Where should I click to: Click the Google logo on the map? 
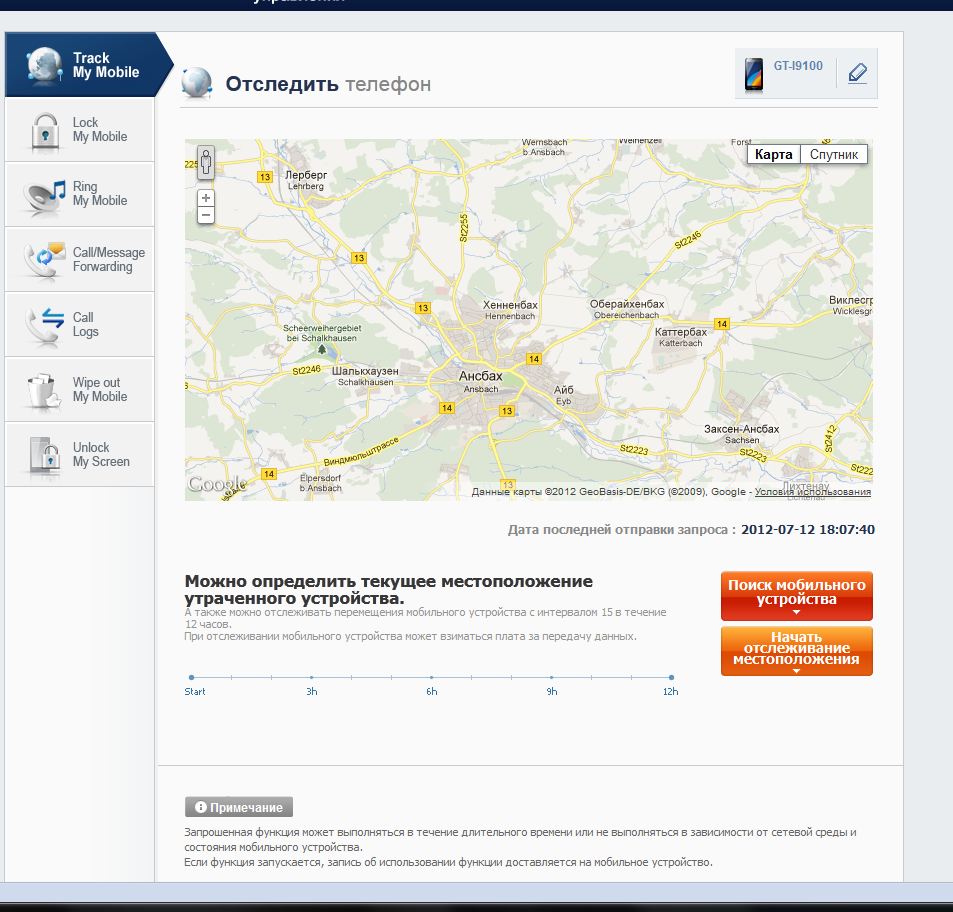tap(217, 485)
